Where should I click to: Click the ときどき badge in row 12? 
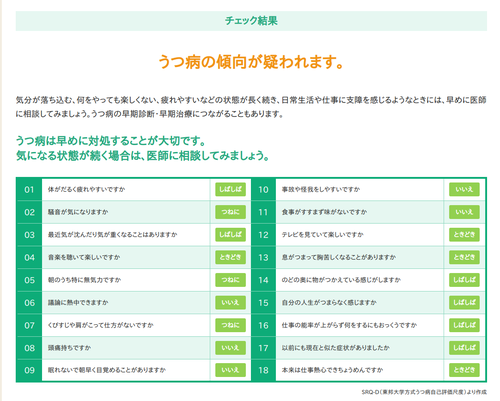tap(464, 235)
